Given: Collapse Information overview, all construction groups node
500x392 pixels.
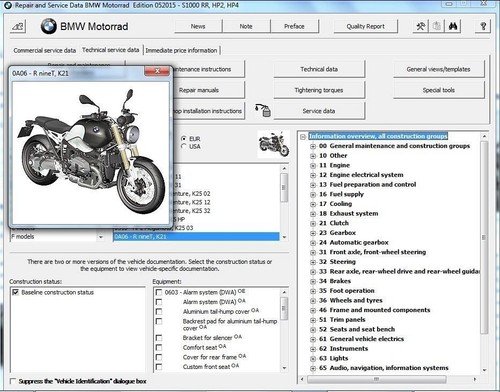Looking at the screenshot, I should coord(303,137).
